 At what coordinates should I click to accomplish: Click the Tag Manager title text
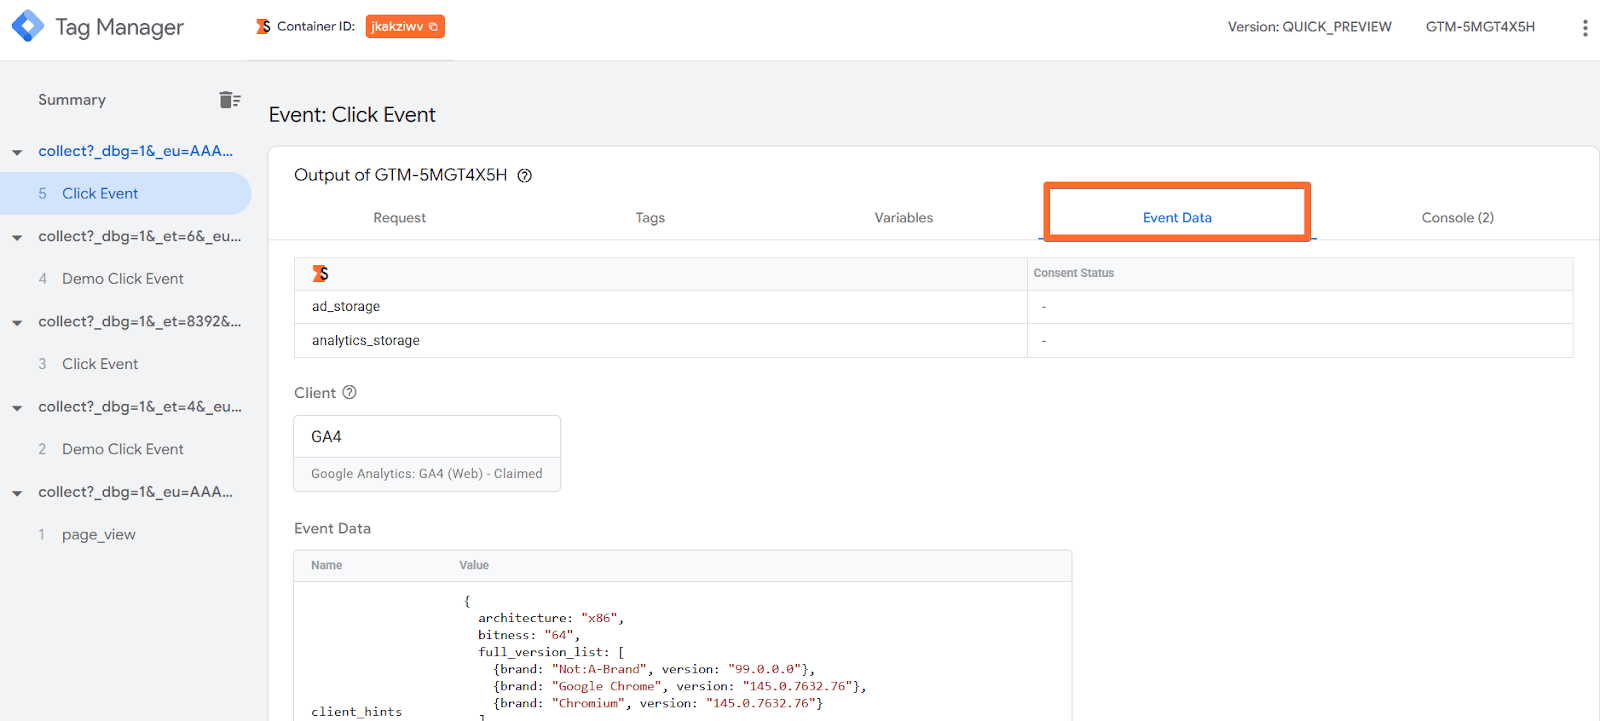click(x=119, y=27)
